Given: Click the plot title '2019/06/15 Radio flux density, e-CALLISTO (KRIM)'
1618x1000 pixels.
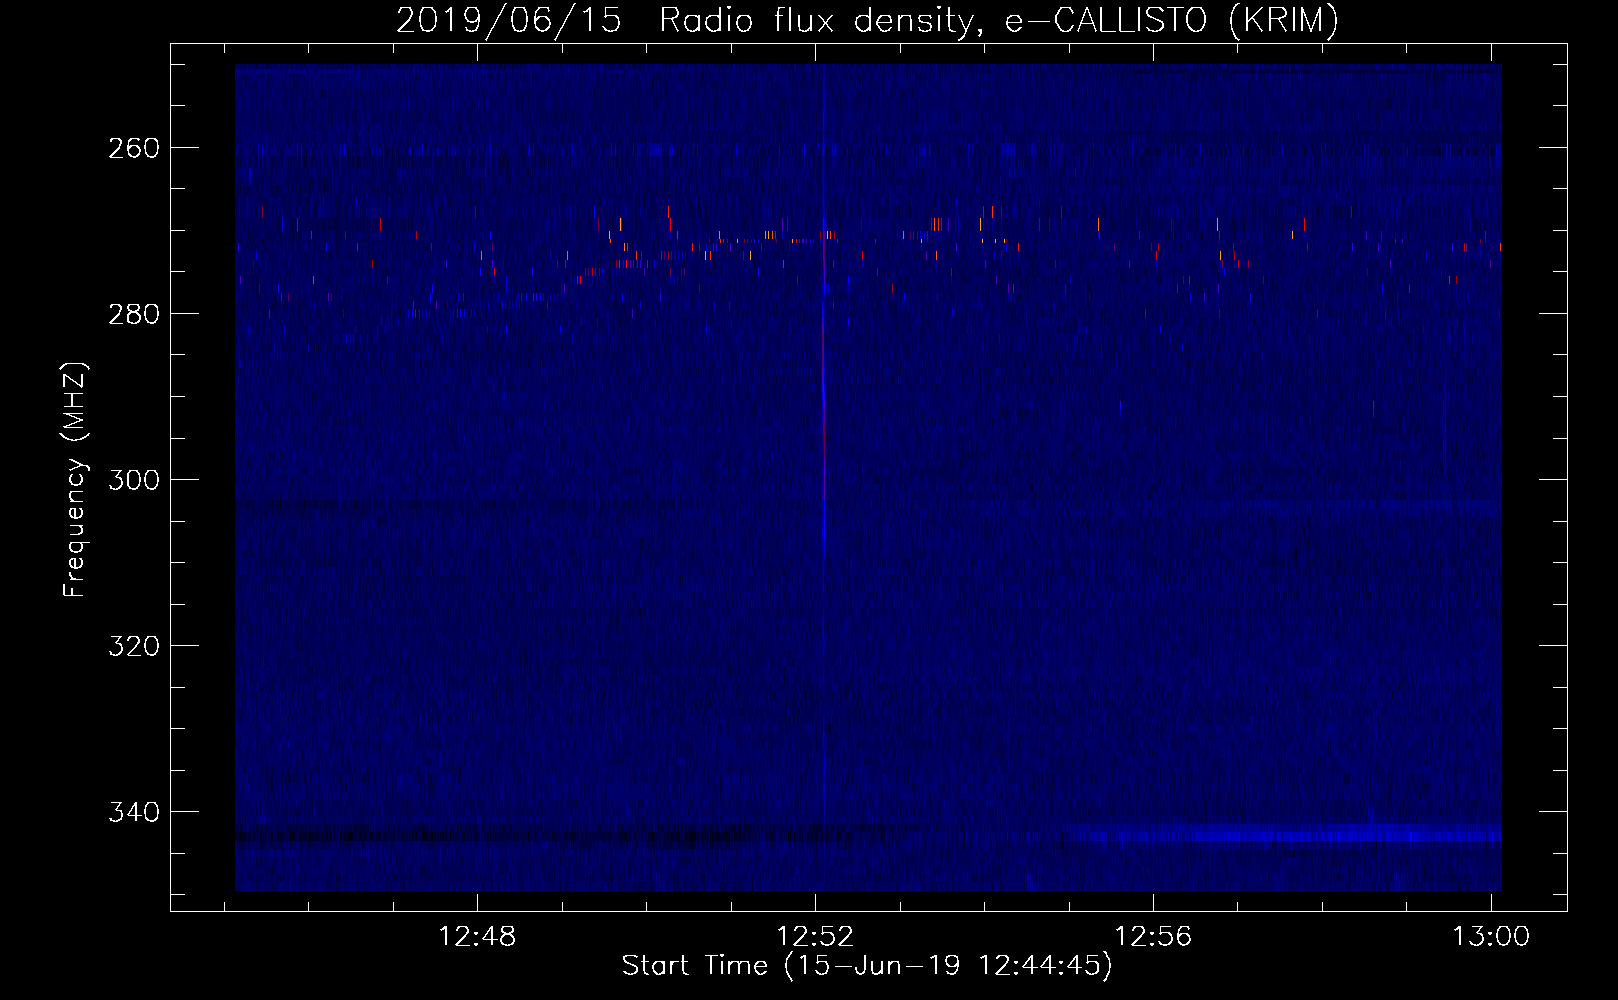Looking at the screenshot, I should tap(867, 20).
